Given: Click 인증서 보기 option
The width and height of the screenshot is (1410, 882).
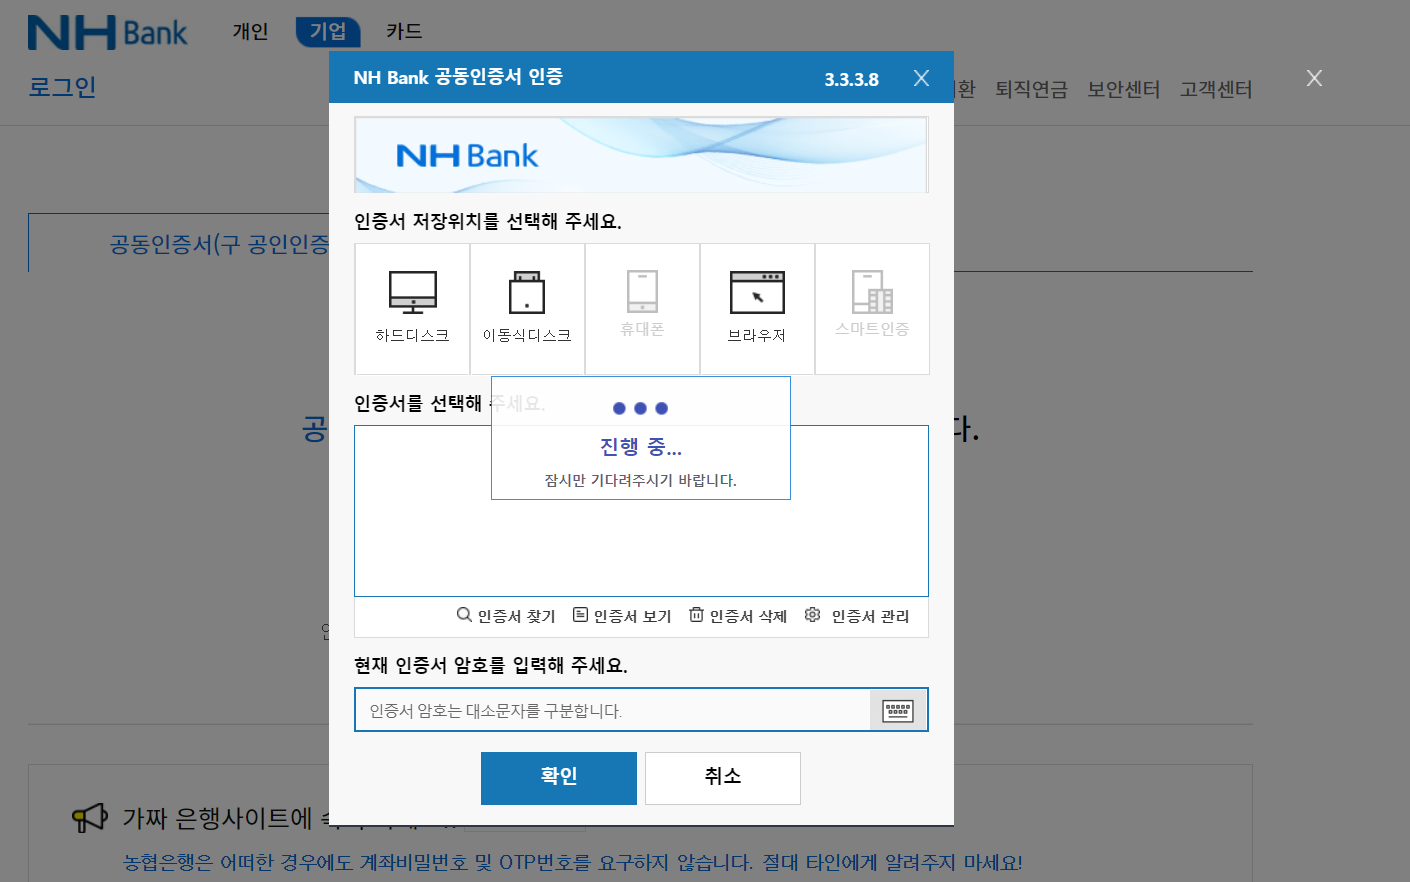Looking at the screenshot, I should (622, 616).
